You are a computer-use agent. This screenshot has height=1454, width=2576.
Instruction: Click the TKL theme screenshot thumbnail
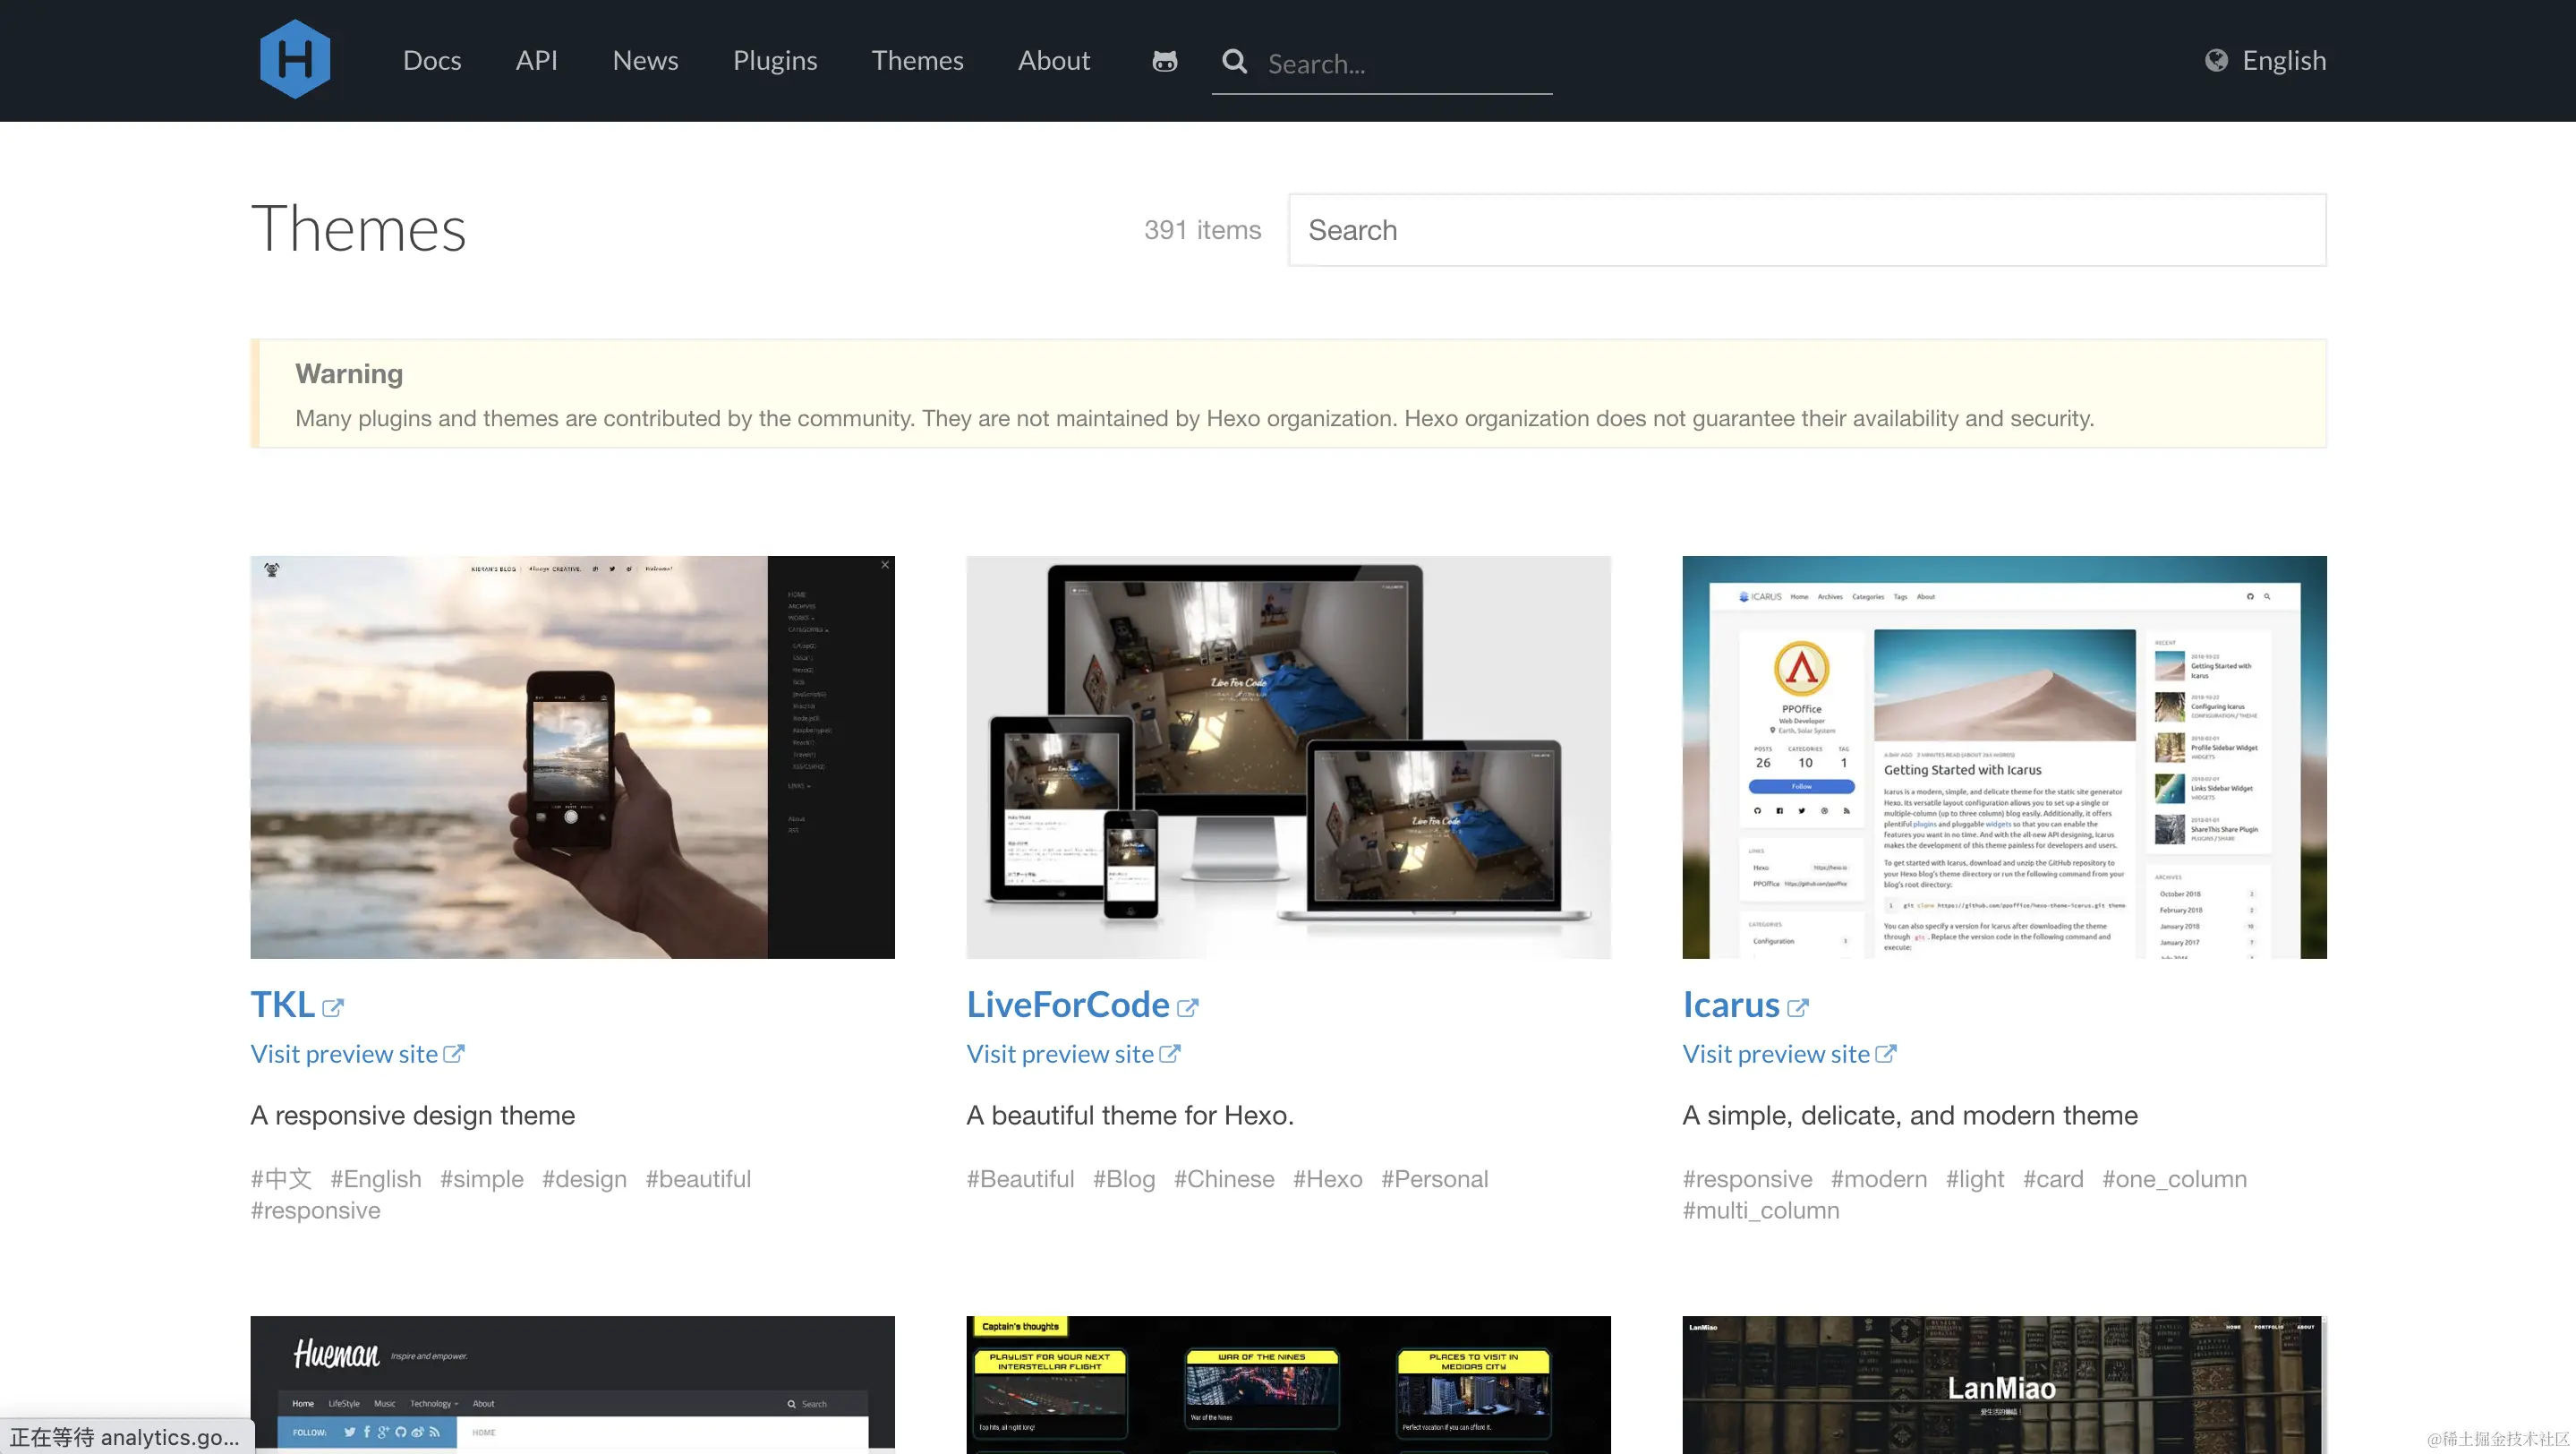(572, 757)
